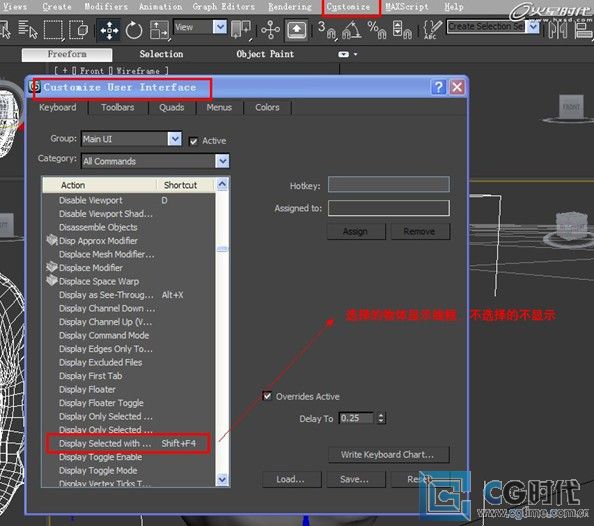
Task: Click the Select by Name icon
Action: pos(28,30)
